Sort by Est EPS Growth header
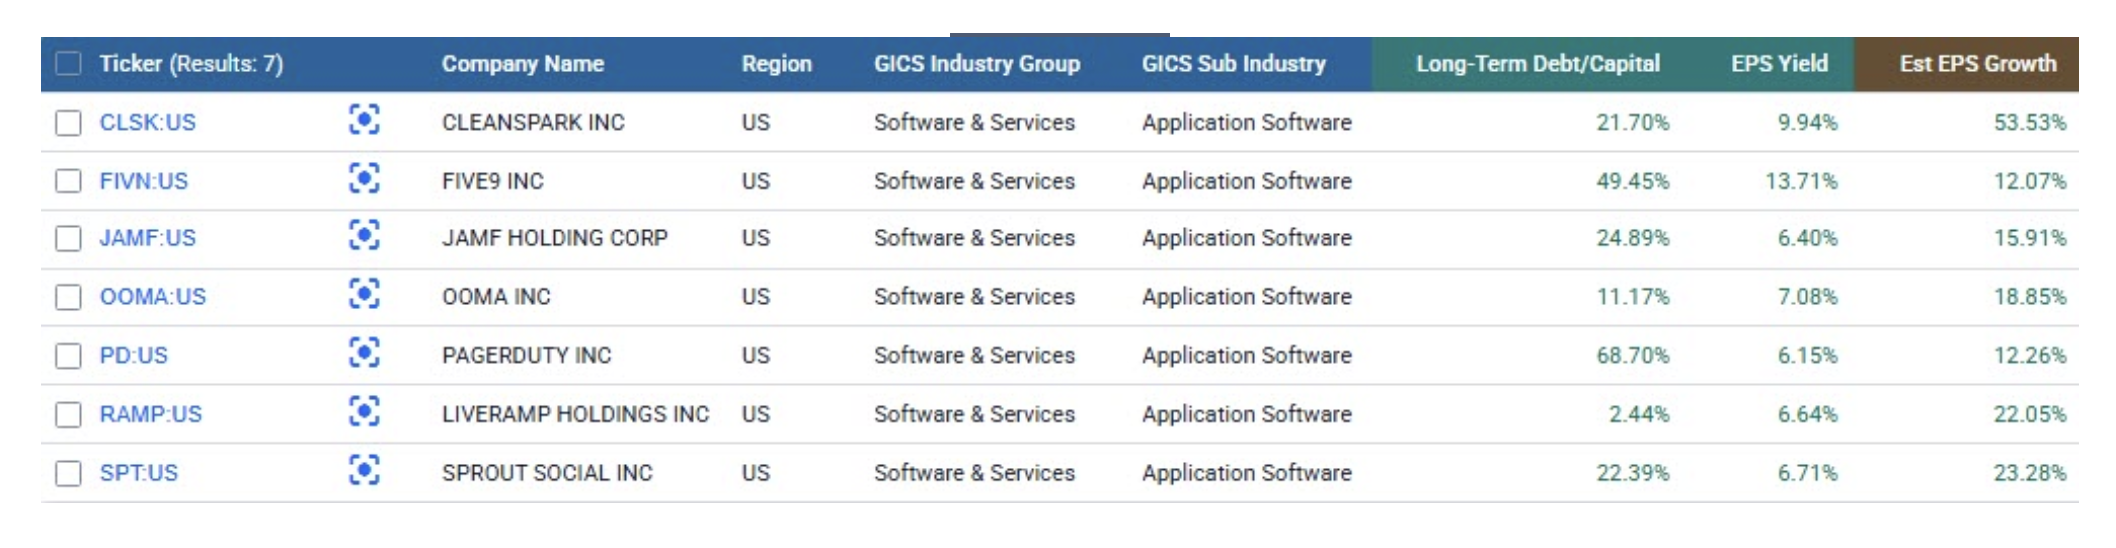Viewport: 2116px width, 548px height. click(x=1978, y=63)
